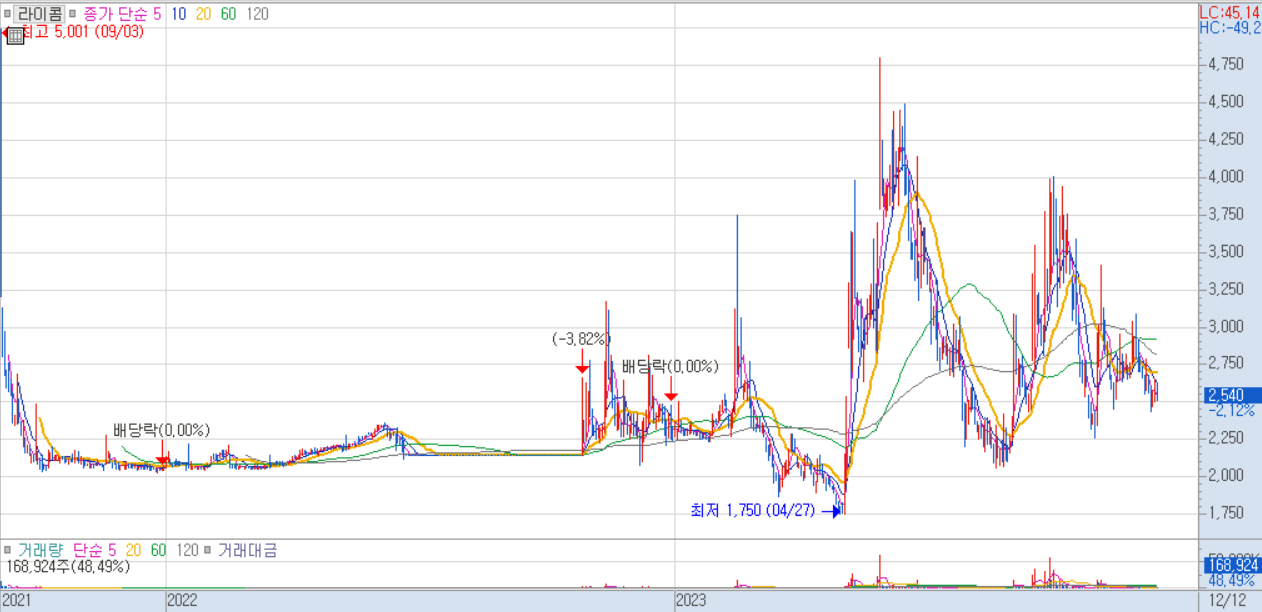Click the small square marker left of 라이콤

point(7,15)
